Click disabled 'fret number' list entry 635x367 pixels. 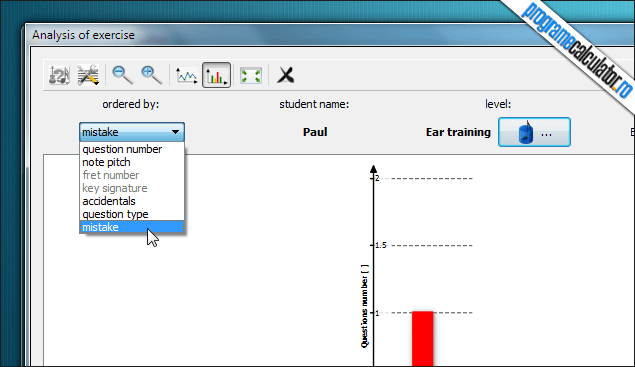pos(132,175)
